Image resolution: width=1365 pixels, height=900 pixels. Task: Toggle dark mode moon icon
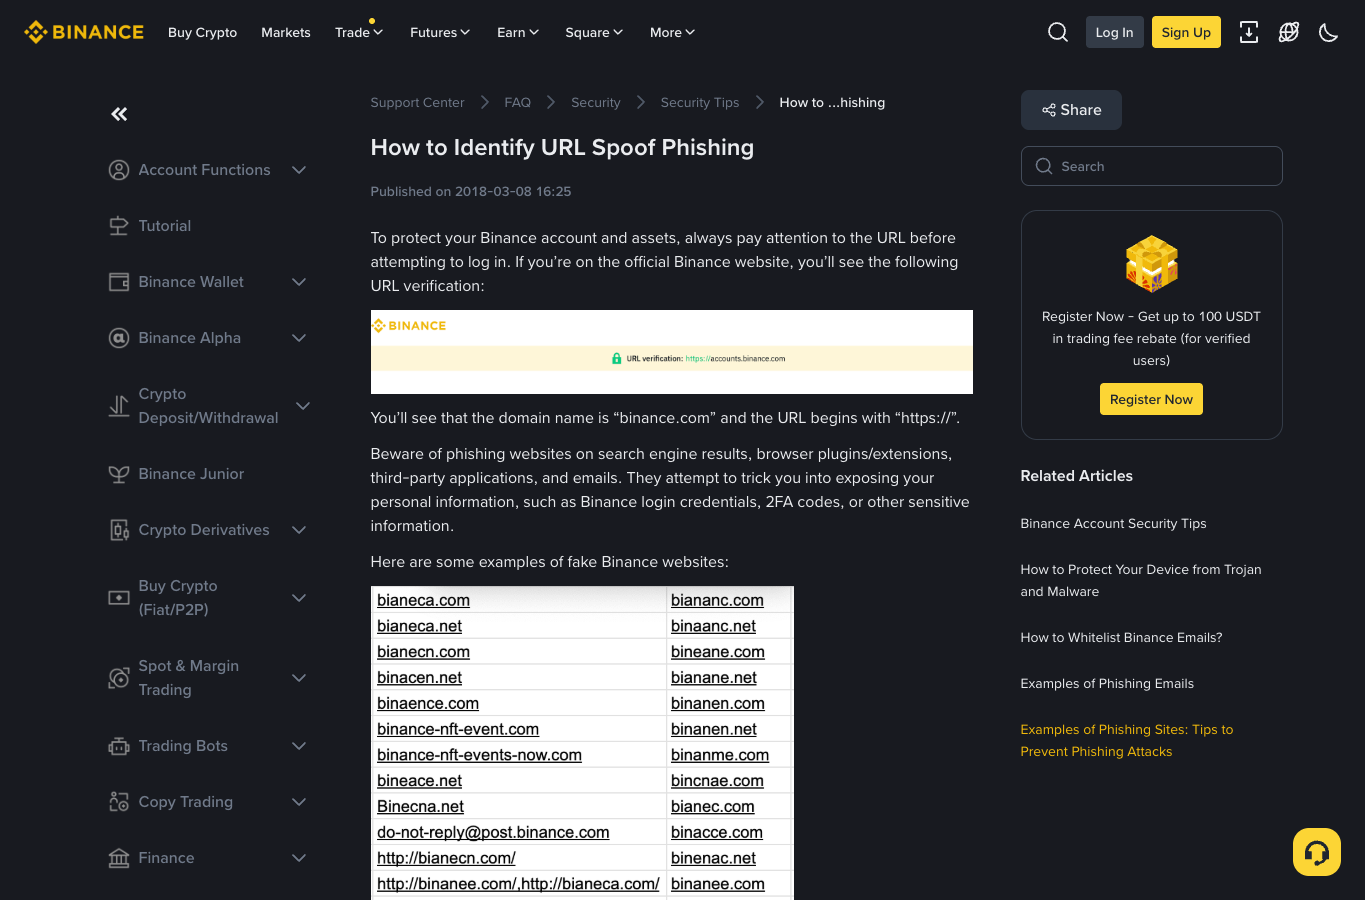(1329, 32)
